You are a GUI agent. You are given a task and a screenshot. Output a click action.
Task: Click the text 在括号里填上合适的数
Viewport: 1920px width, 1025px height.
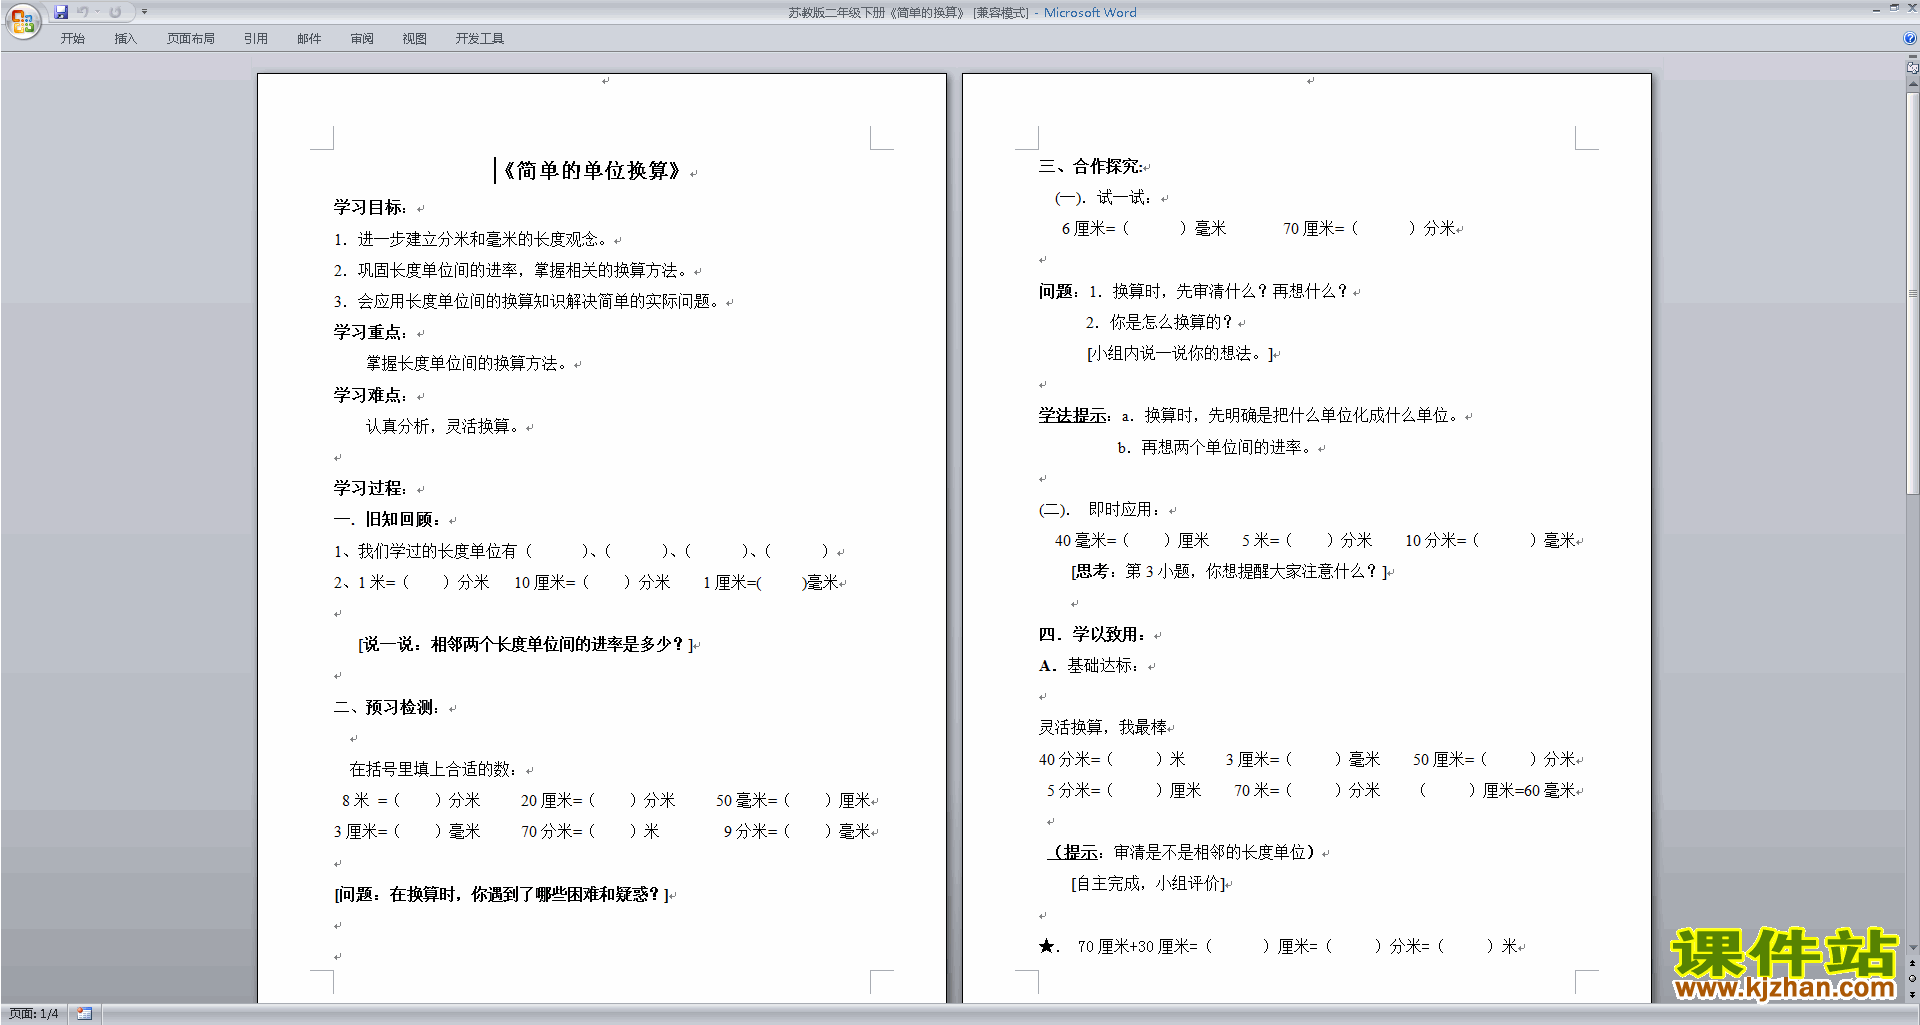click(x=435, y=769)
